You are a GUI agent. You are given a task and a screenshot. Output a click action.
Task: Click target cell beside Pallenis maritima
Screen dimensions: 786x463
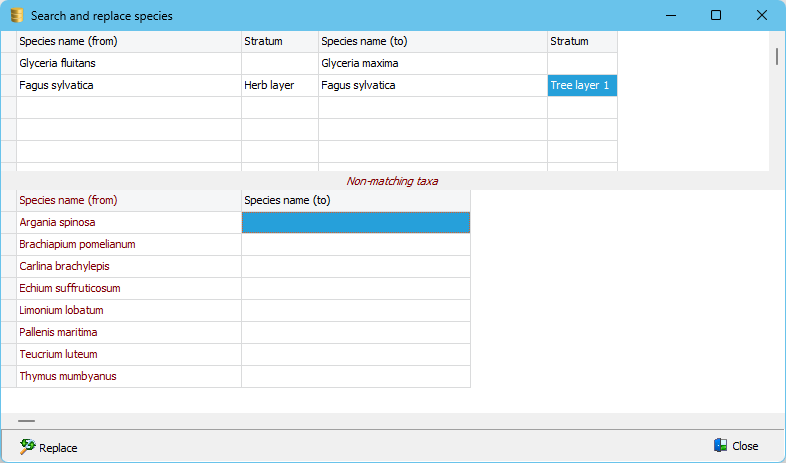point(356,333)
